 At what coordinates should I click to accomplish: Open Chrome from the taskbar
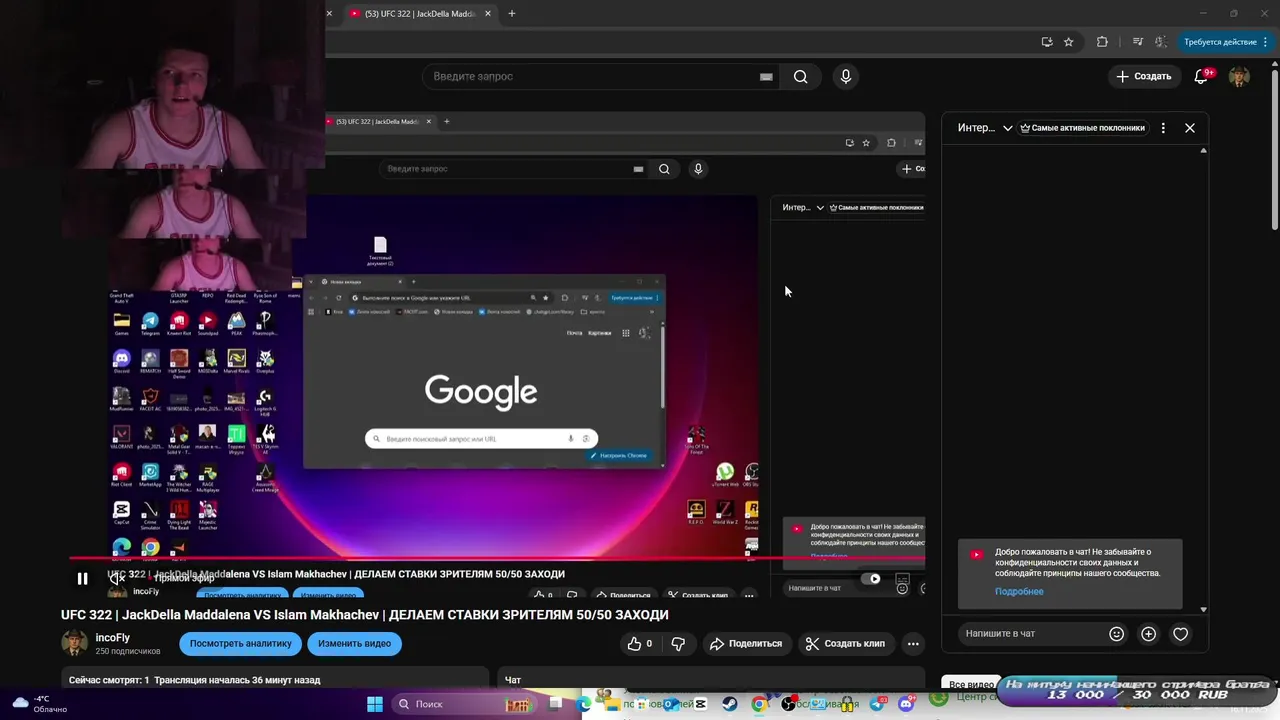pos(759,704)
